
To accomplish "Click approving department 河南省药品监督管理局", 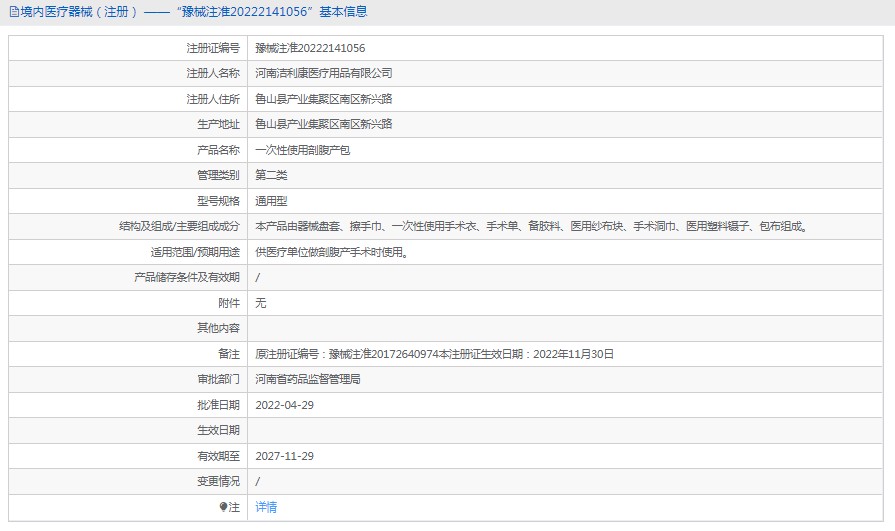I will (x=308, y=380).
